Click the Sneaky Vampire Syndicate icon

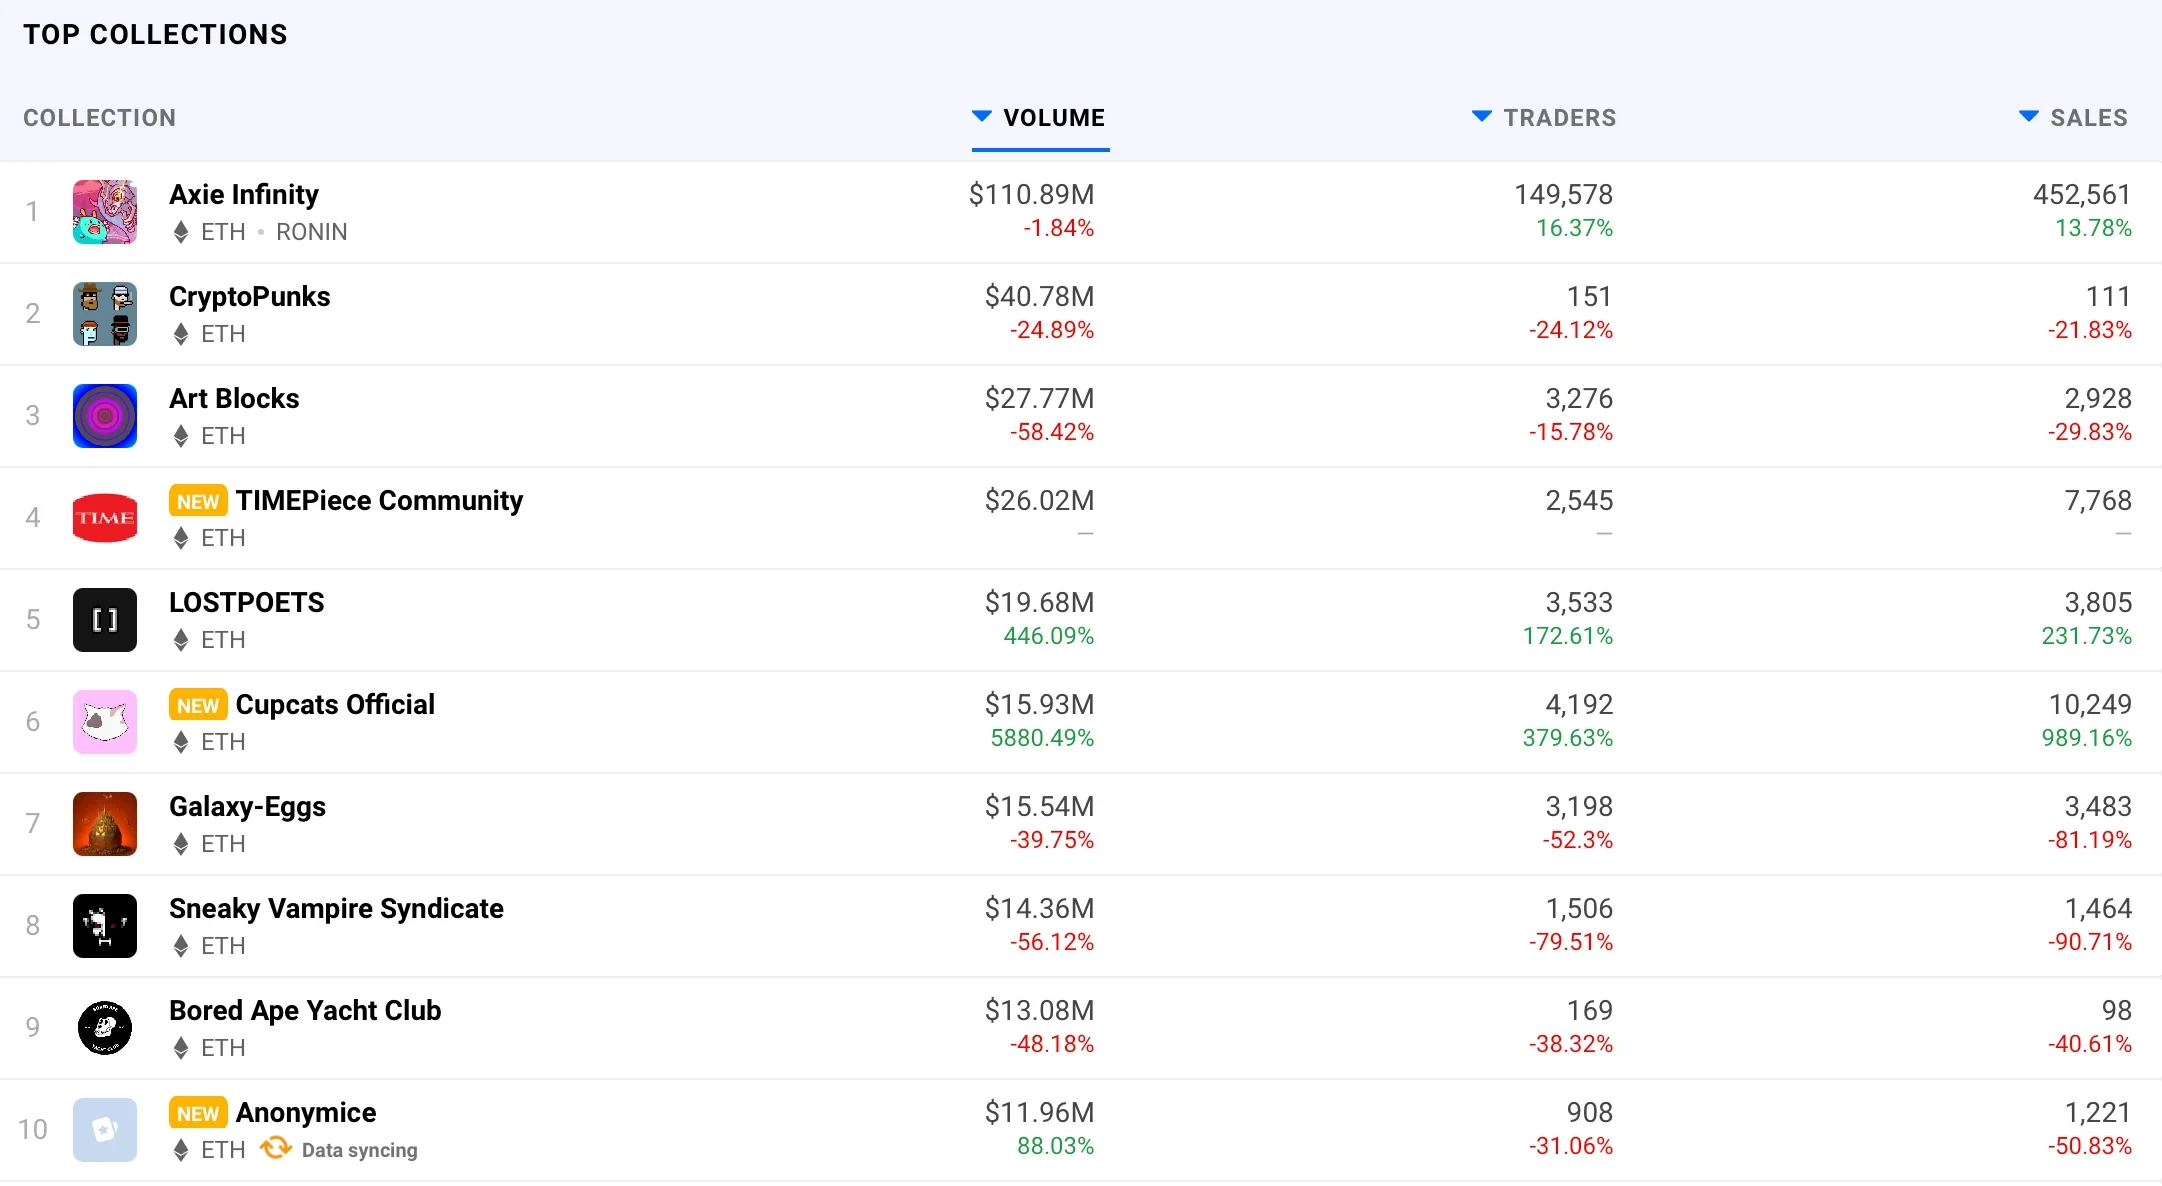(x=105, y=926)
